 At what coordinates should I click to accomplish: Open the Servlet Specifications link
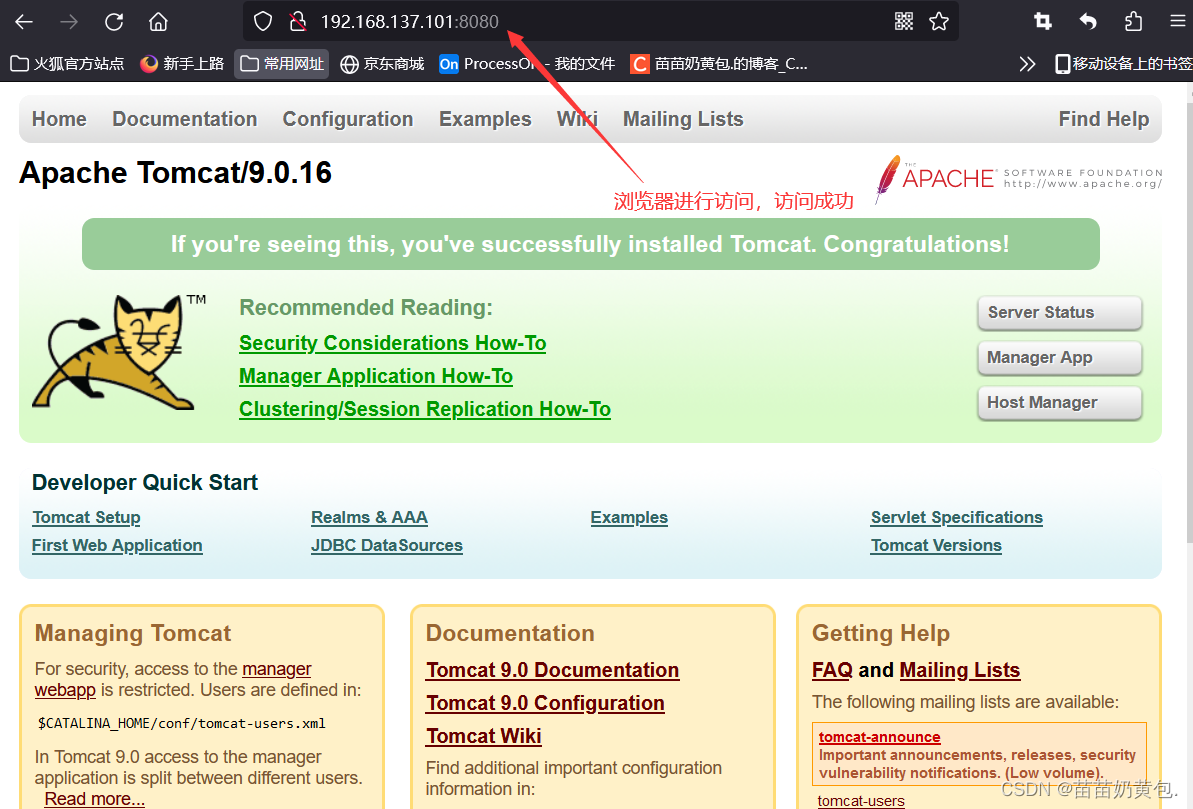(x=956, y=518)
